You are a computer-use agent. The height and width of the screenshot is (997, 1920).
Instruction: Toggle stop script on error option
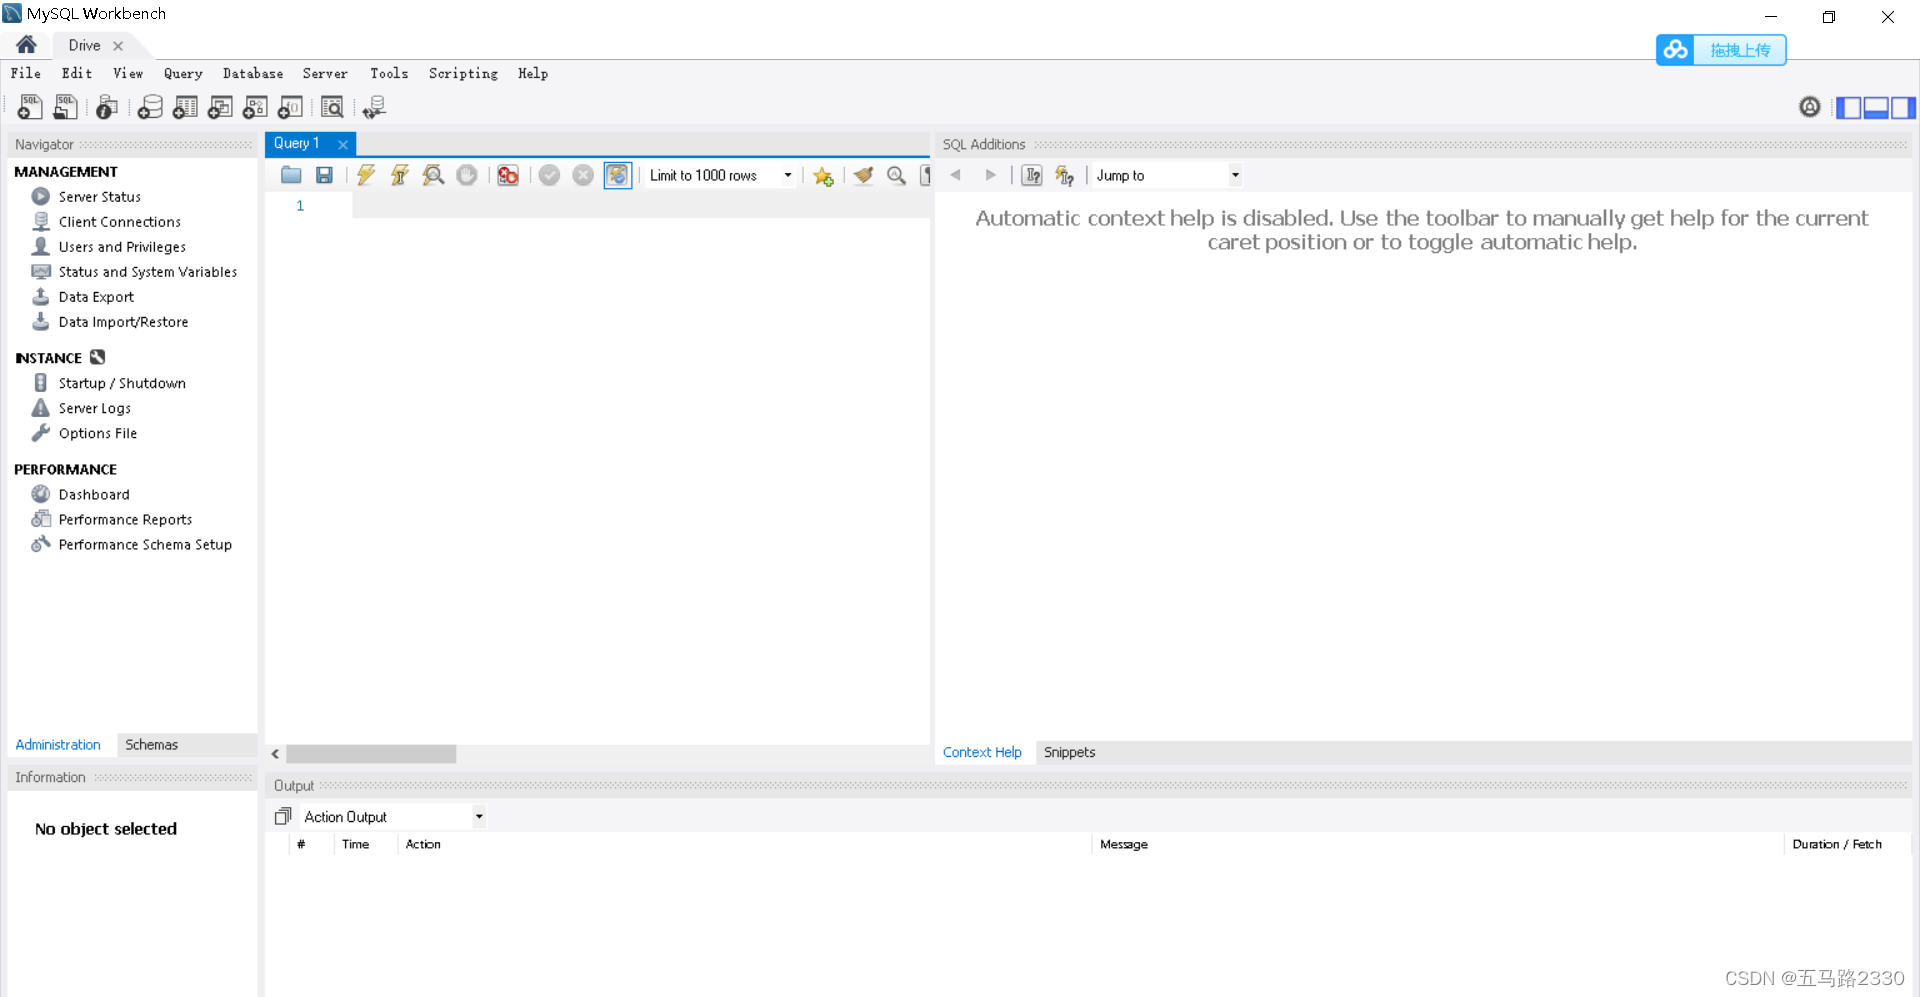507,175
